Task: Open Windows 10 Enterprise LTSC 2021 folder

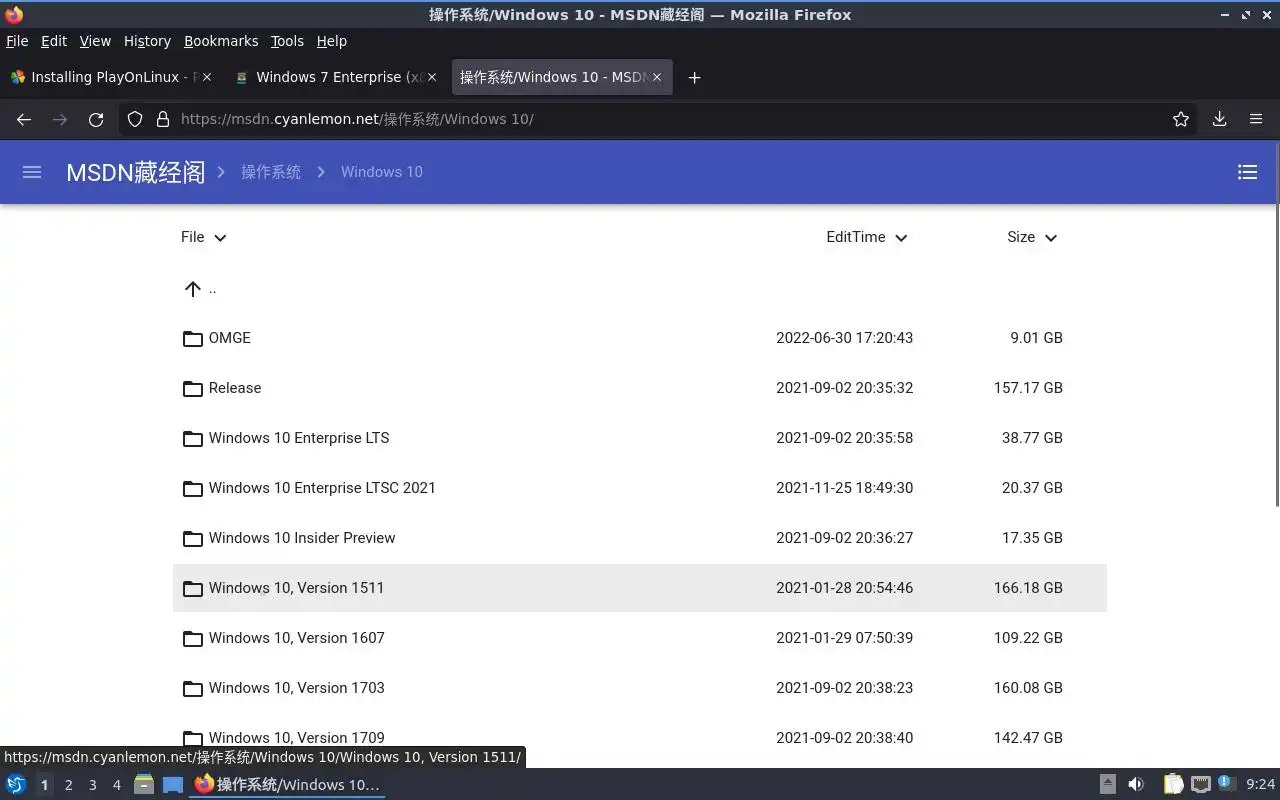Action: pos(322,488)
